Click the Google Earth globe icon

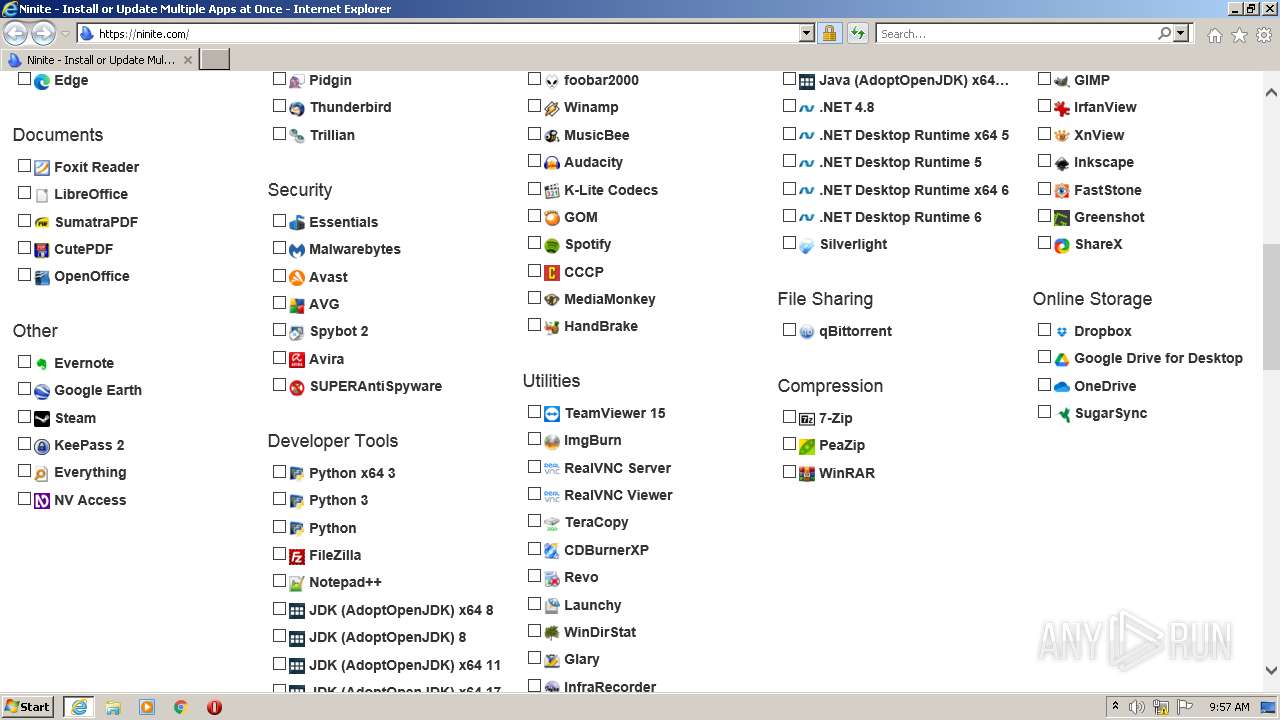click(x=42, y=392)
